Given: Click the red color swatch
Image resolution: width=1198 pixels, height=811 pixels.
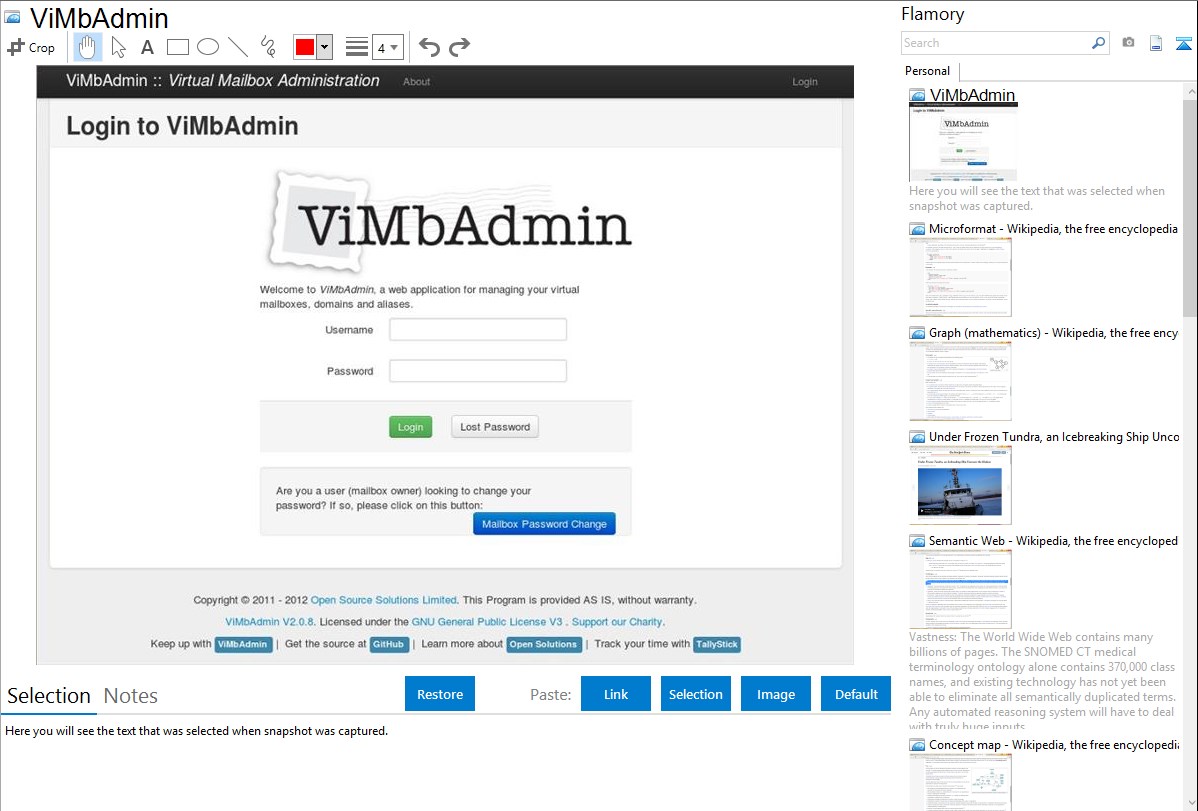Looking at the screenshot, I should point(305,47).
